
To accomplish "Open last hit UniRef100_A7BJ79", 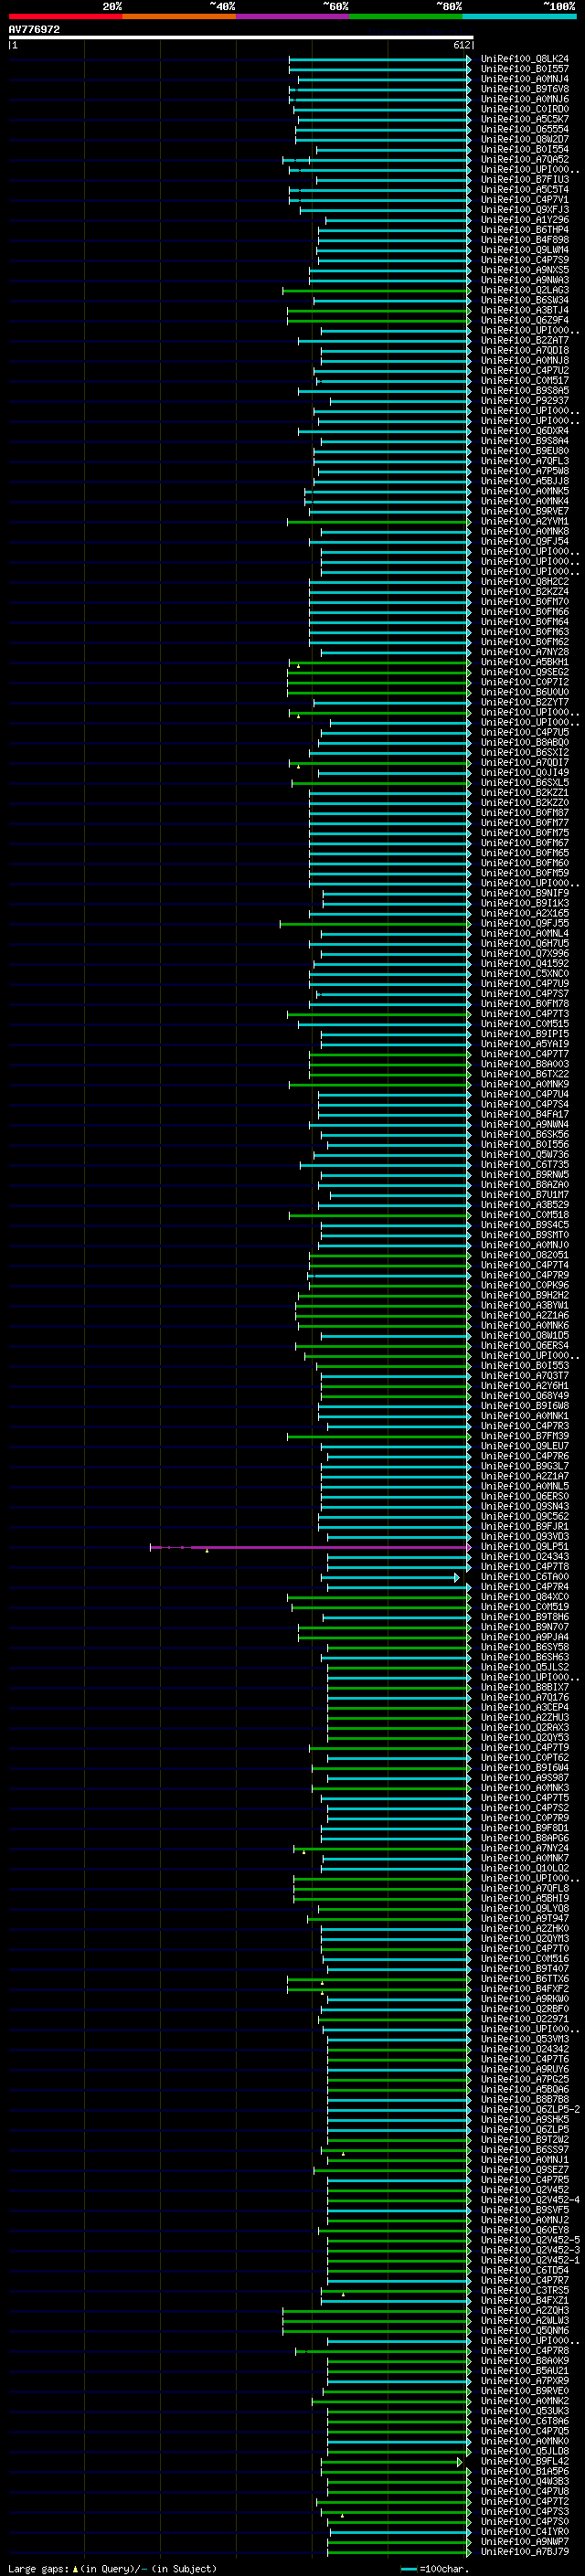I will [525, 2552].
